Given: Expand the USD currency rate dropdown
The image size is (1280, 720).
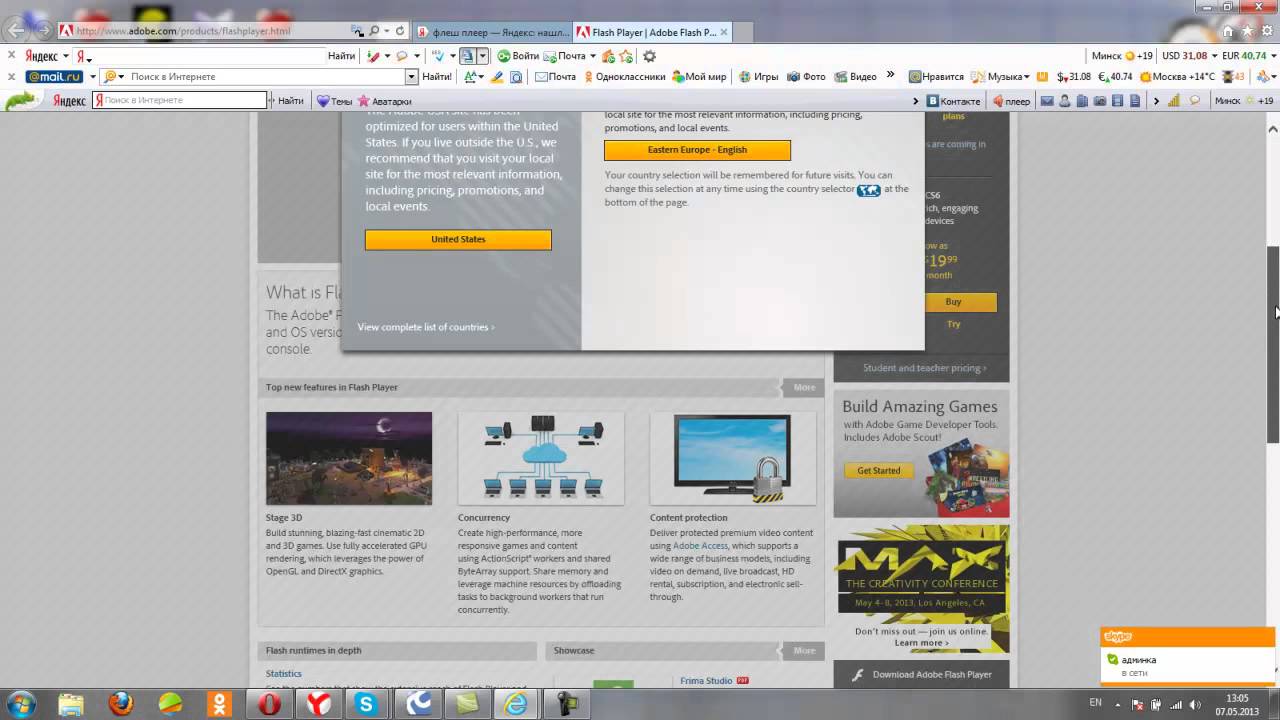Looking at the screenshot, I should pos(1214,56).
